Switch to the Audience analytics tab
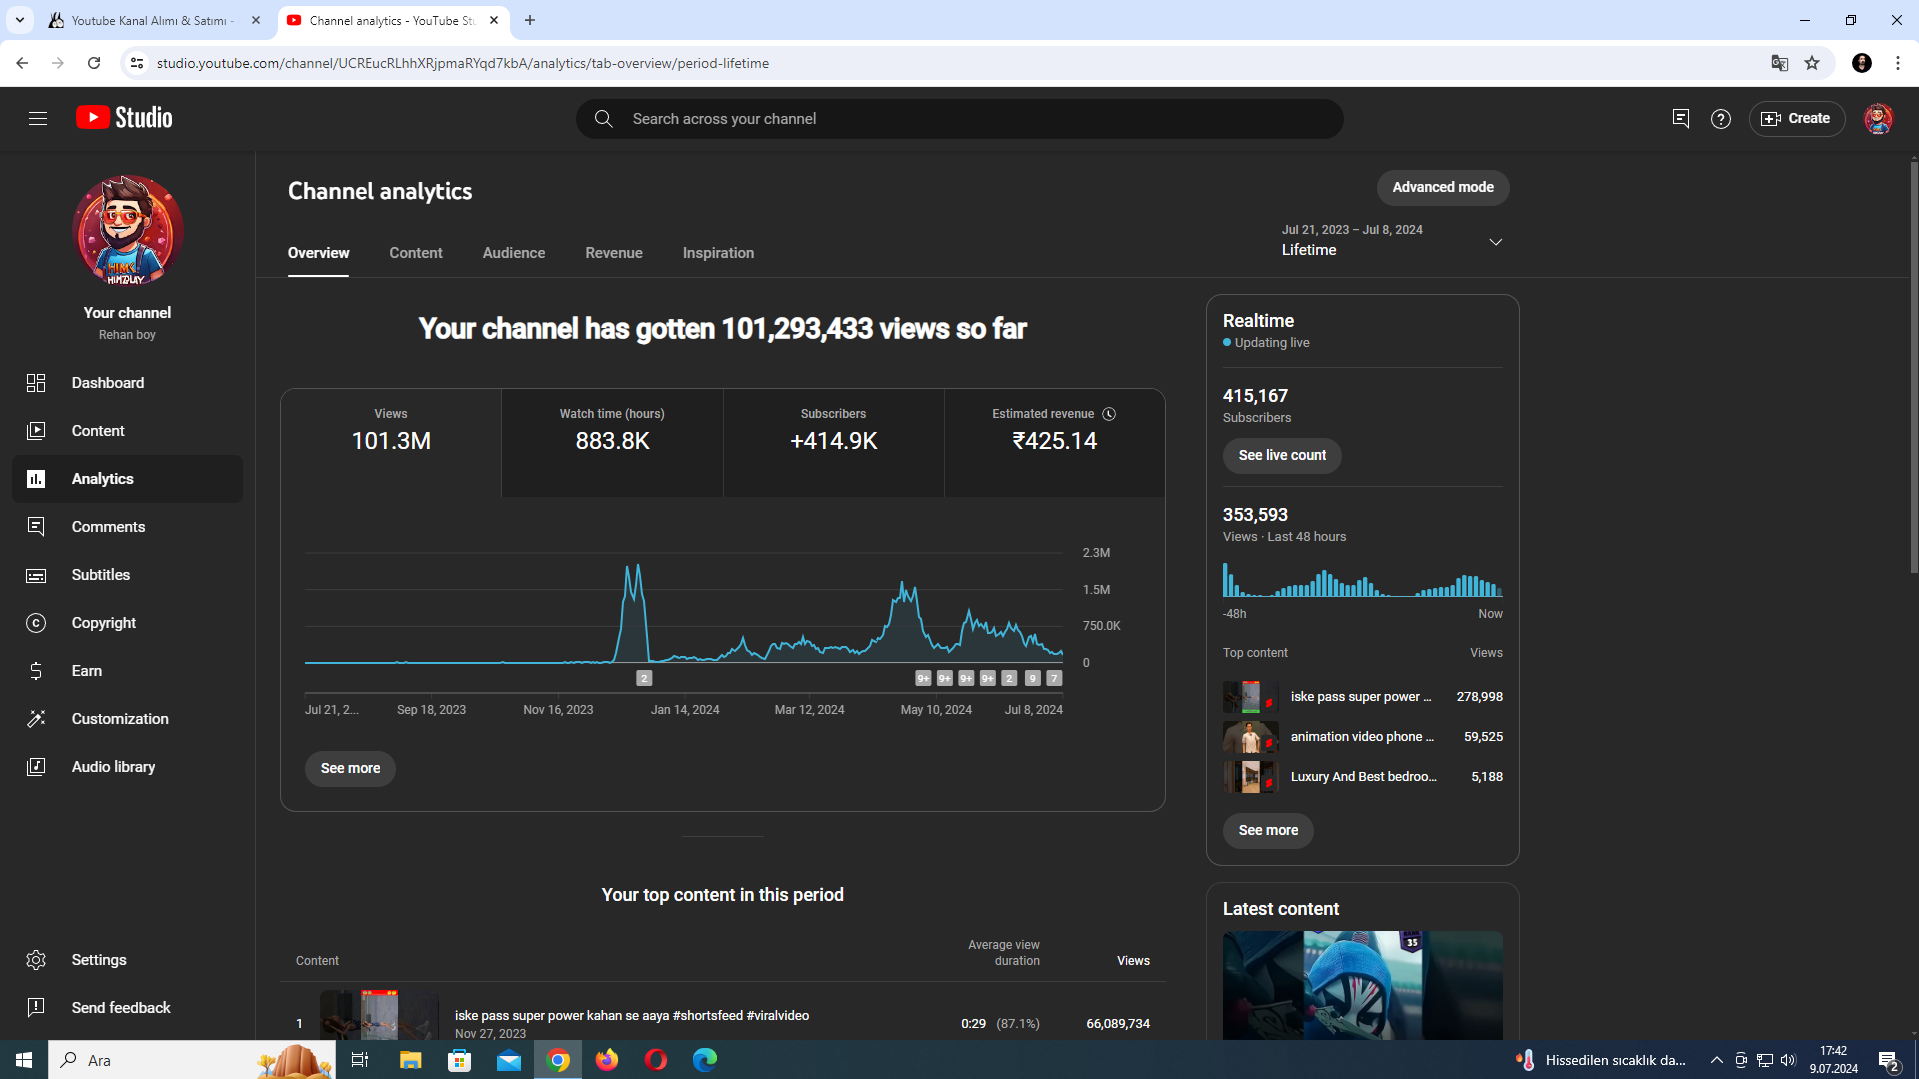Image resolution: width=1919 pixels, height=1079 pixels. (x=514, y=253)
